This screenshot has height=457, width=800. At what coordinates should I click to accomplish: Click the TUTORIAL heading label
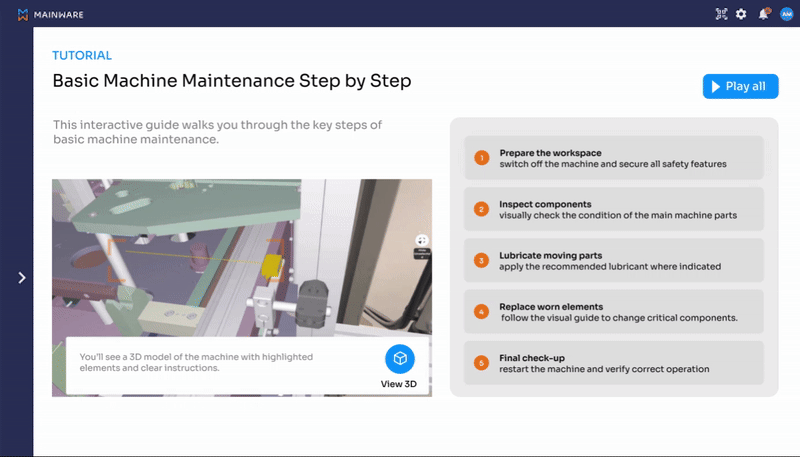point(82,56)
